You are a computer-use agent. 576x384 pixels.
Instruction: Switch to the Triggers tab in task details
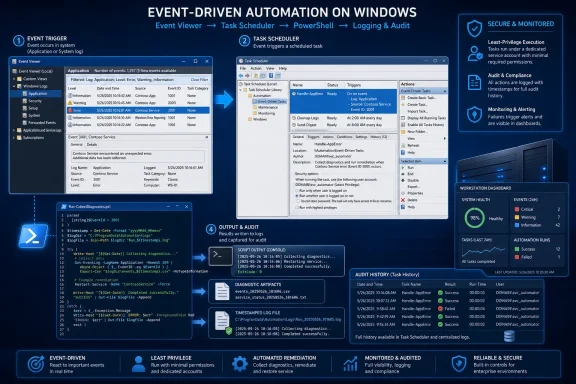coord(313,137)
